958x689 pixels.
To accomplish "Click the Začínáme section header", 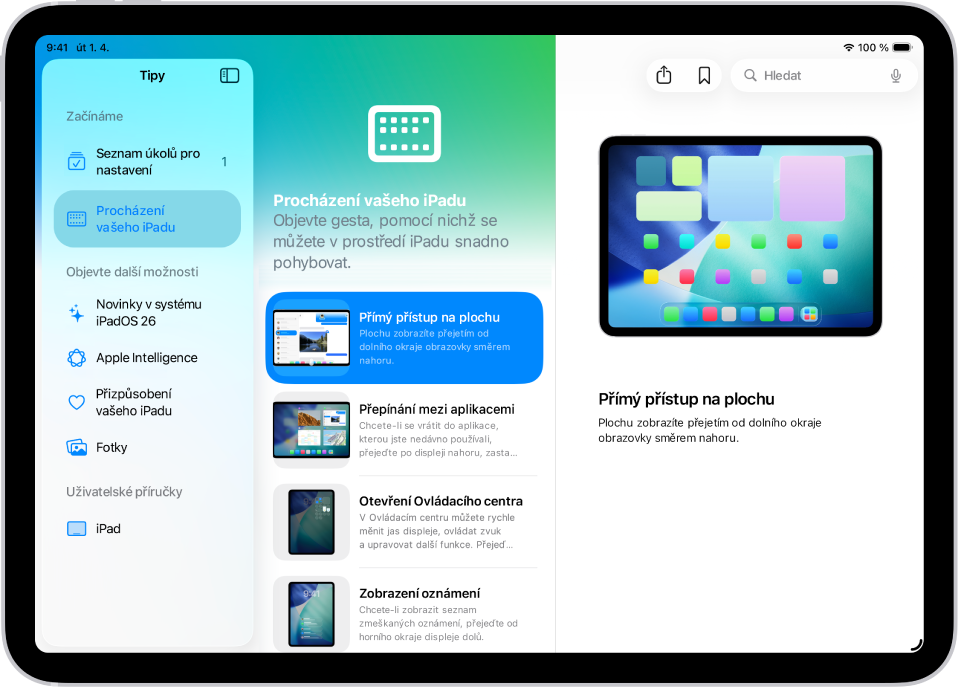I will 95,116.
